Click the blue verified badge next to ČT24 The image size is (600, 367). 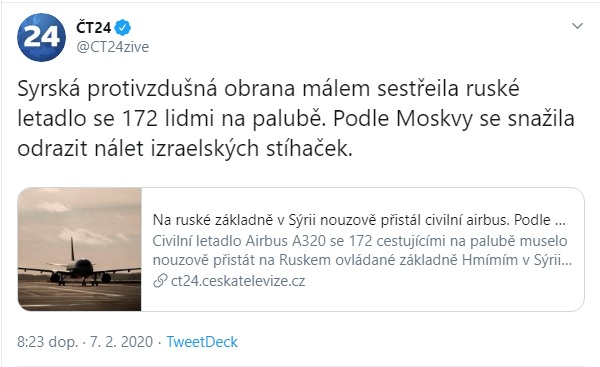(x=123, y=28)
